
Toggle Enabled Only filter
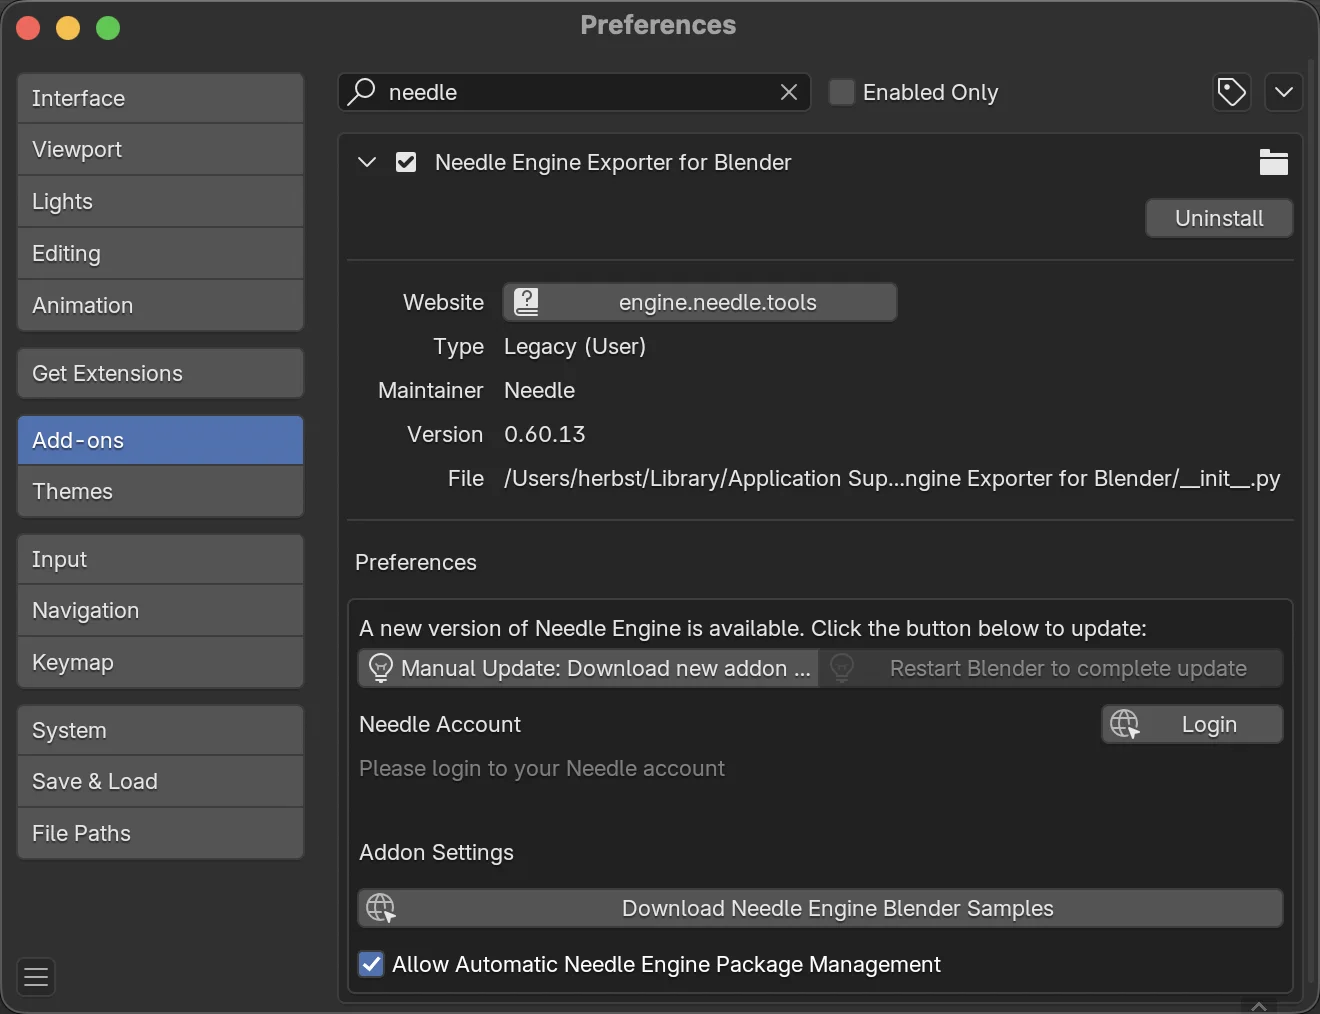(x=842, y=92)
